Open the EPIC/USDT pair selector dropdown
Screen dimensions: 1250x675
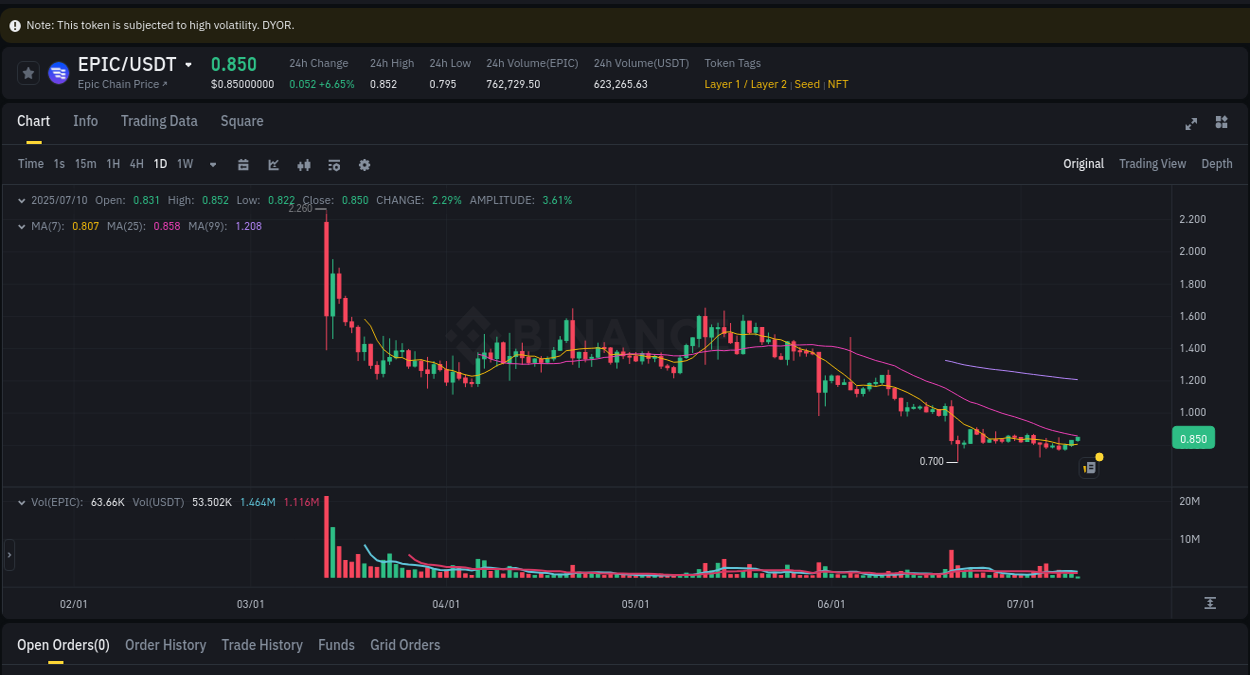coord(189,63)
